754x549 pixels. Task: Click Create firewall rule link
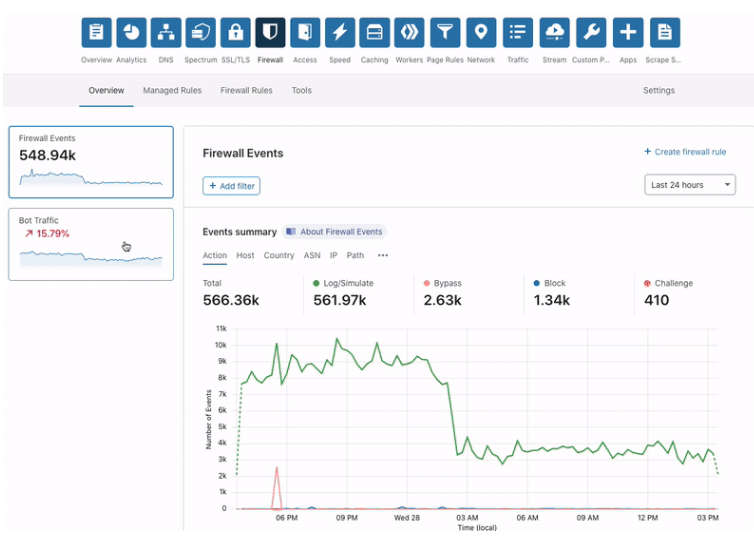tap(685, 152)
